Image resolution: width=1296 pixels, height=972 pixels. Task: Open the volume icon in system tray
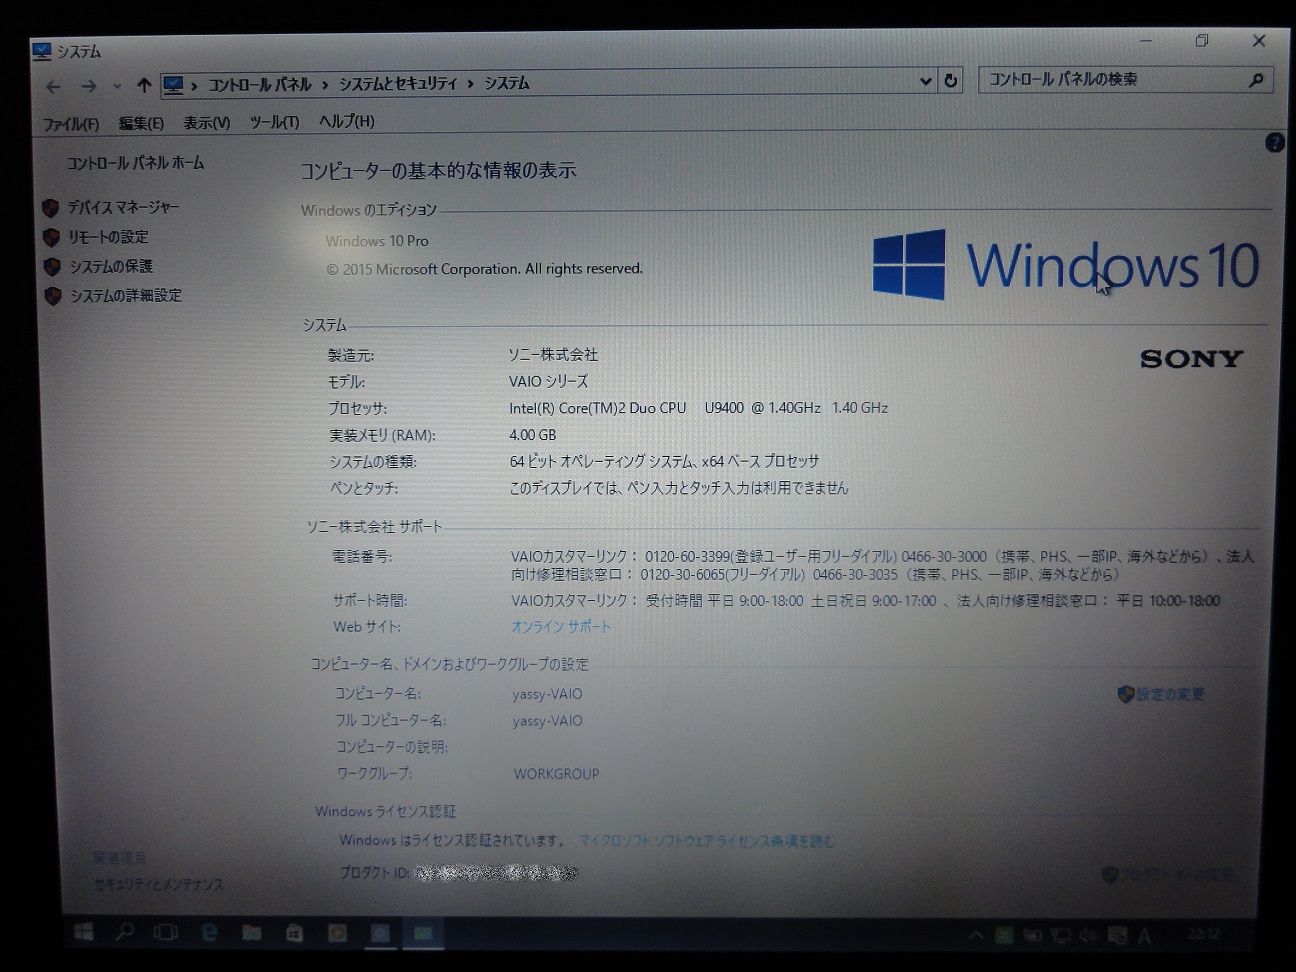click(x=1088, y=936)
